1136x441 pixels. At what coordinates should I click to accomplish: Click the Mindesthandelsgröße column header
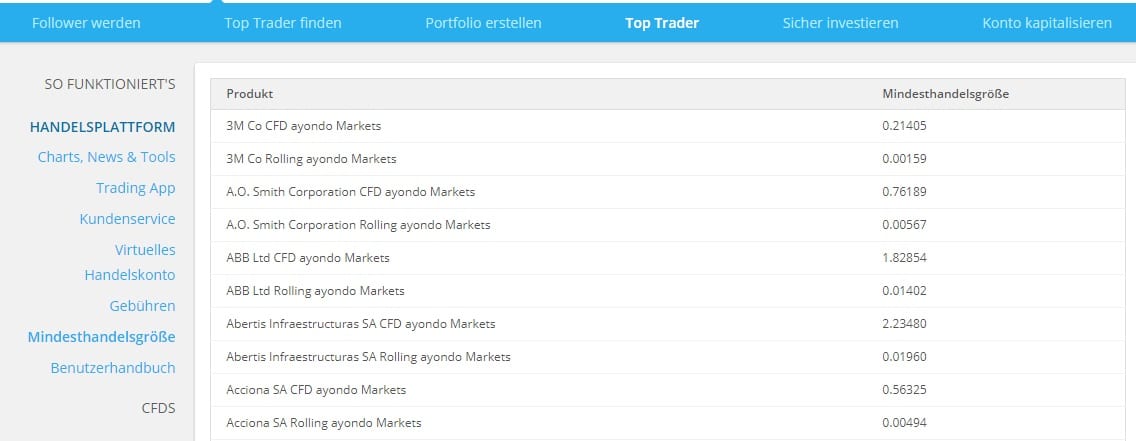pos(945,94)
